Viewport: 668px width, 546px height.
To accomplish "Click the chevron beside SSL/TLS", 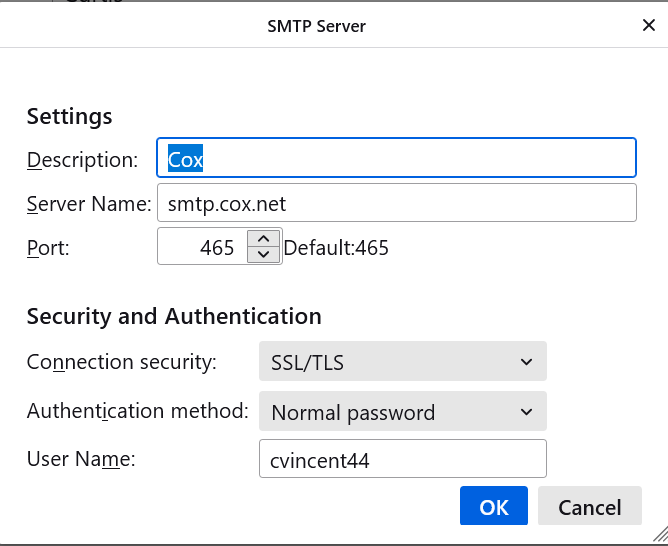I will [527, 362].
